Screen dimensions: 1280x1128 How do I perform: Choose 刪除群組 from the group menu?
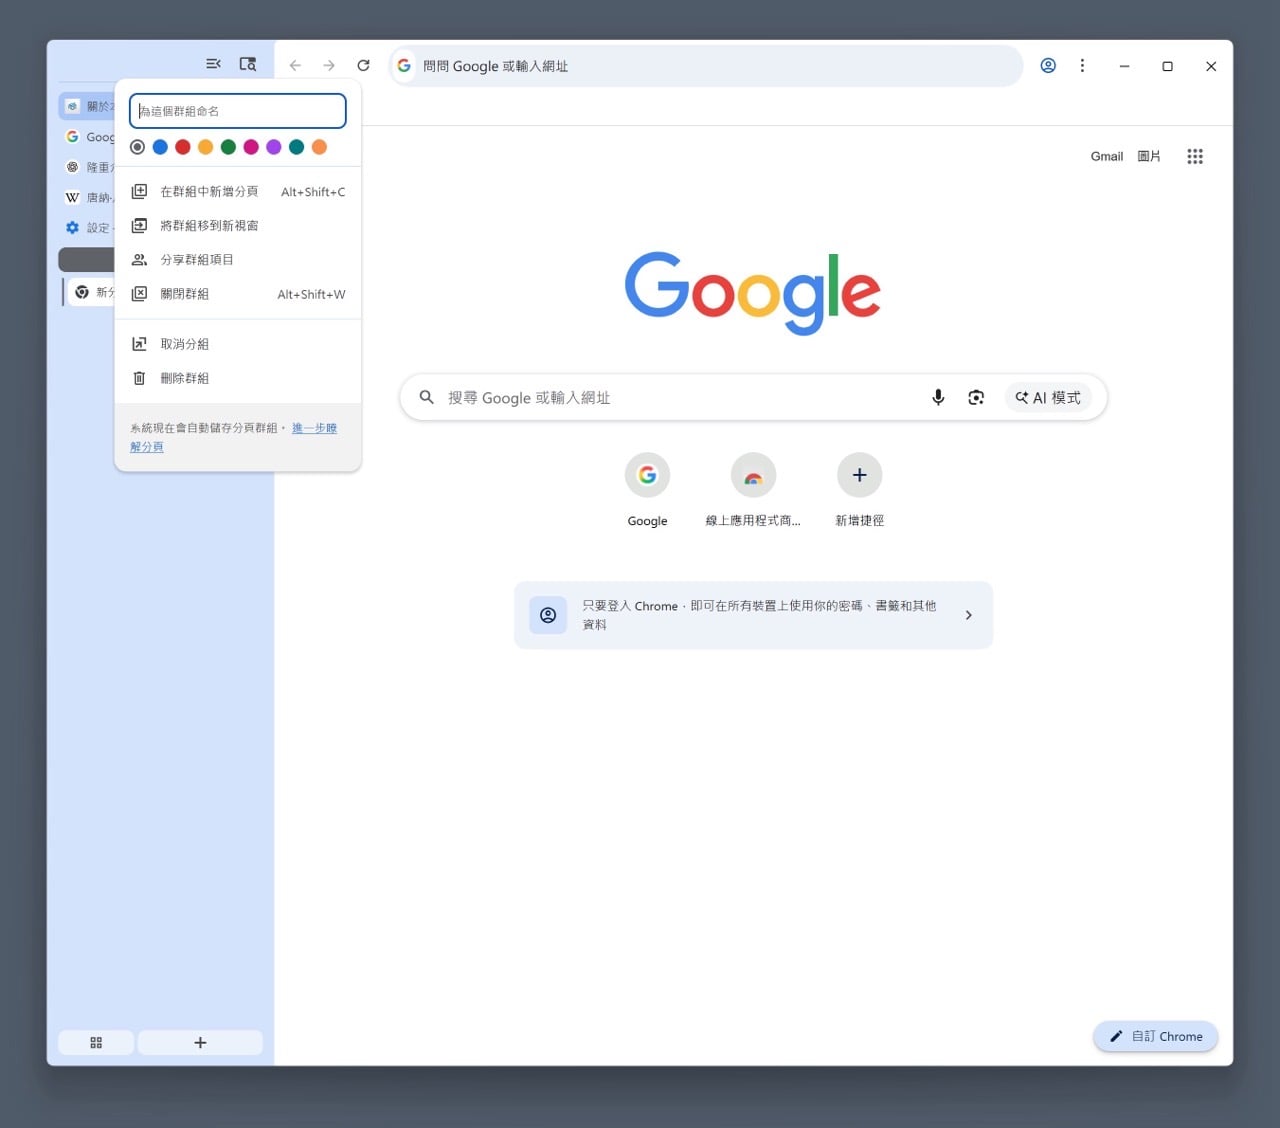click(185, 378)
